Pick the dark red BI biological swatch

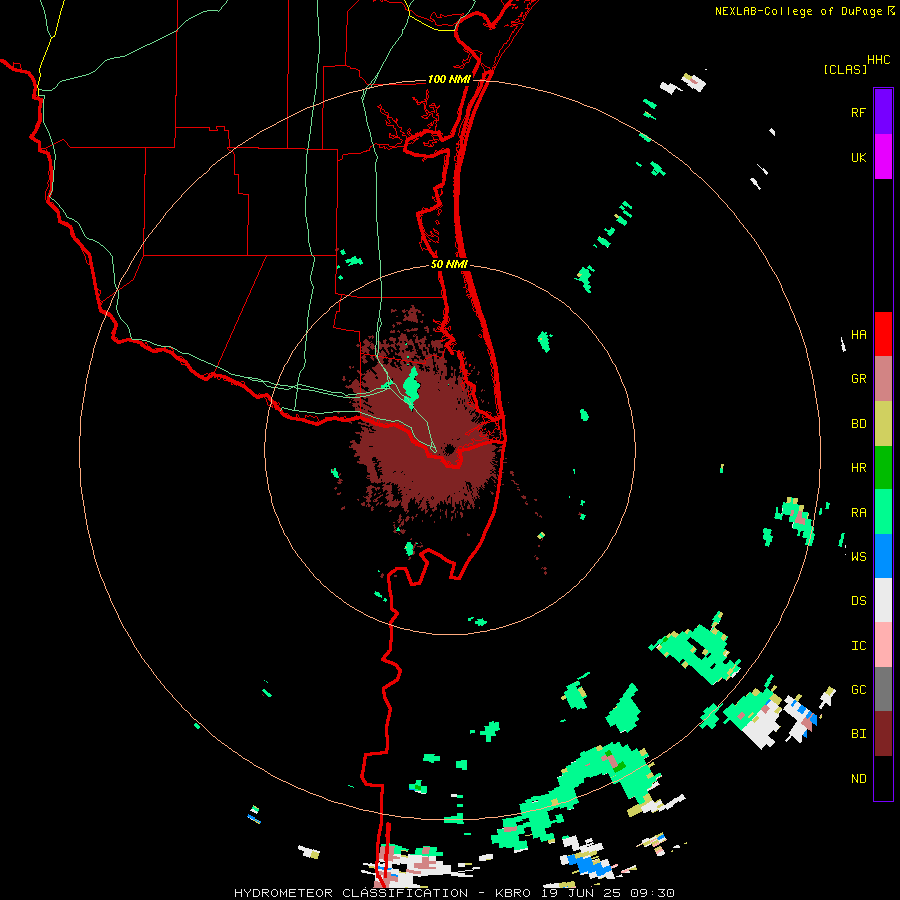click(883, 734)
